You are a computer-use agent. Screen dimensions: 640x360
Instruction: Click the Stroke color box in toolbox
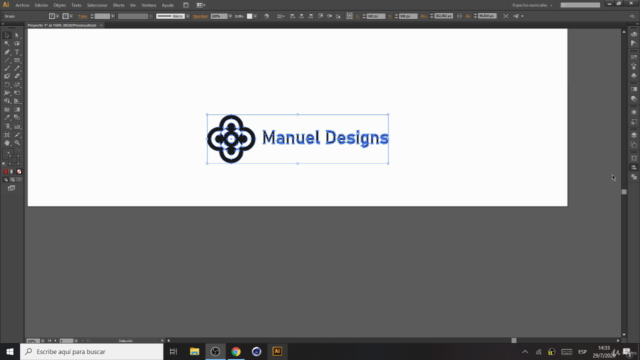click(x=14, y=160)
